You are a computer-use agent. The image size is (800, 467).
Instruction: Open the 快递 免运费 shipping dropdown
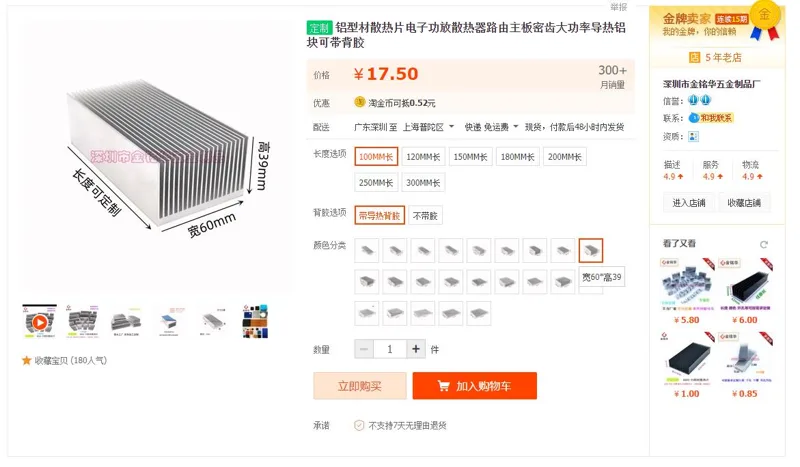click(491, 127)
